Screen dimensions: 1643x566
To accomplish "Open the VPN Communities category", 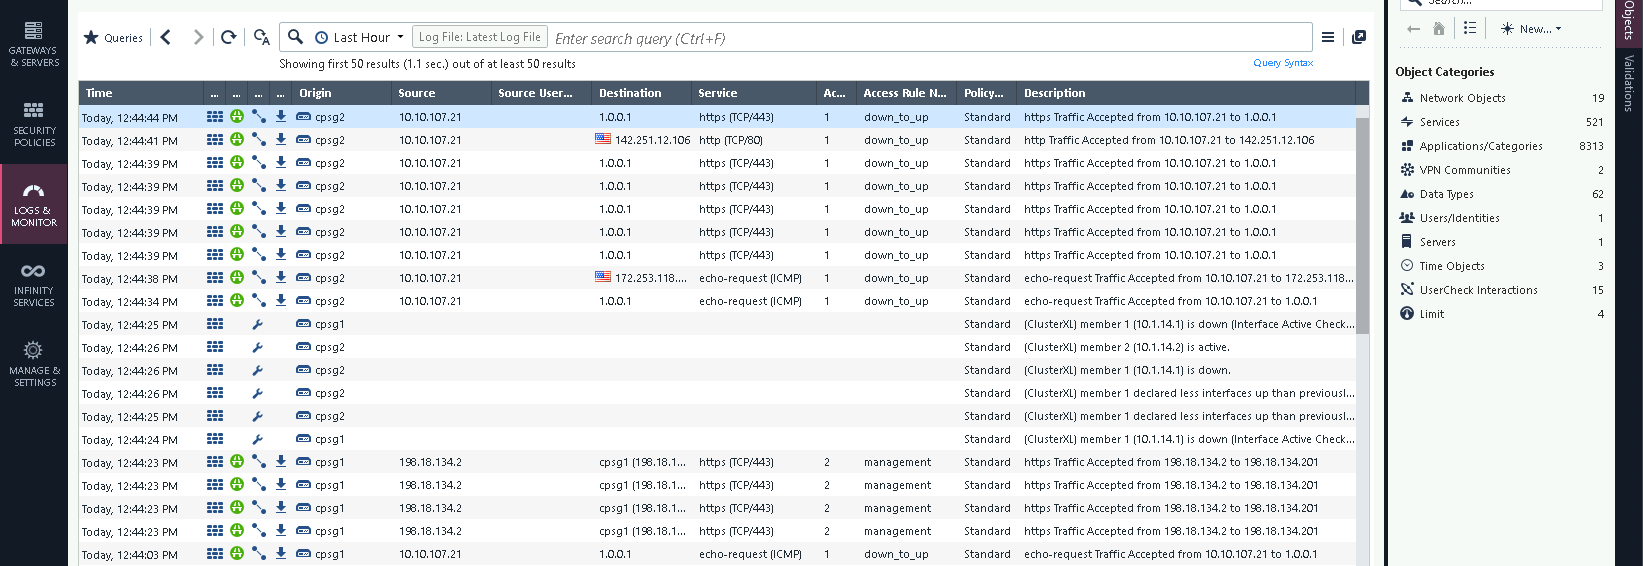I will pyautogui.click(x=1464, y=170).
